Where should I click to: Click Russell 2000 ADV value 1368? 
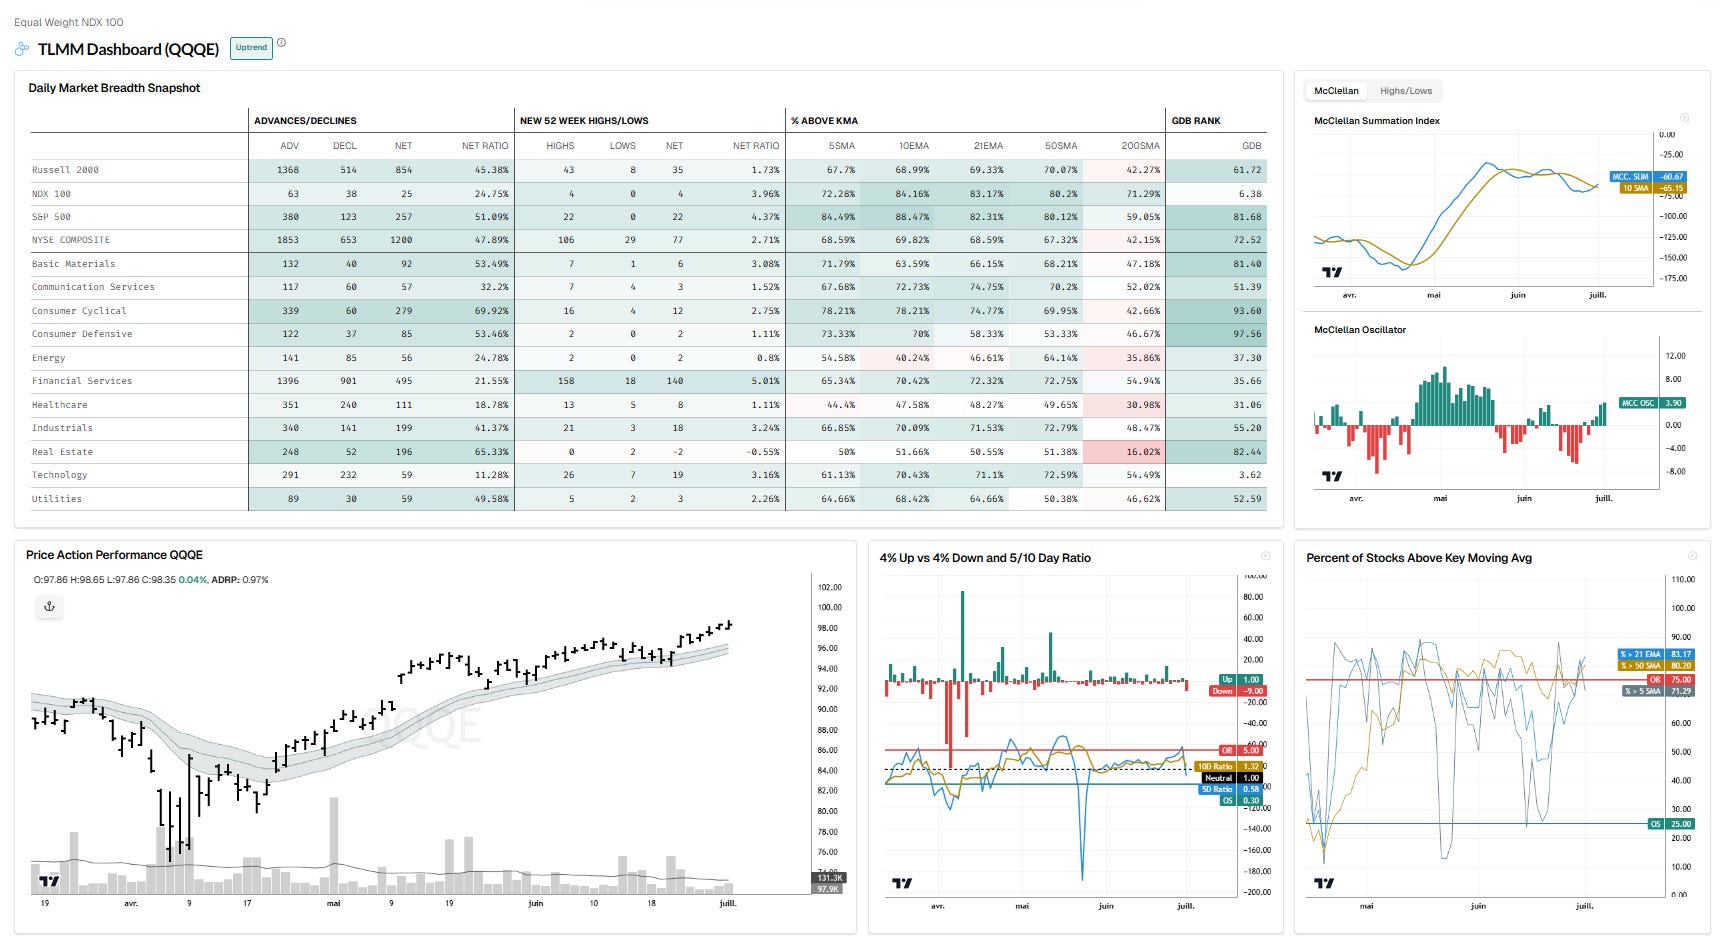point(288,170)
